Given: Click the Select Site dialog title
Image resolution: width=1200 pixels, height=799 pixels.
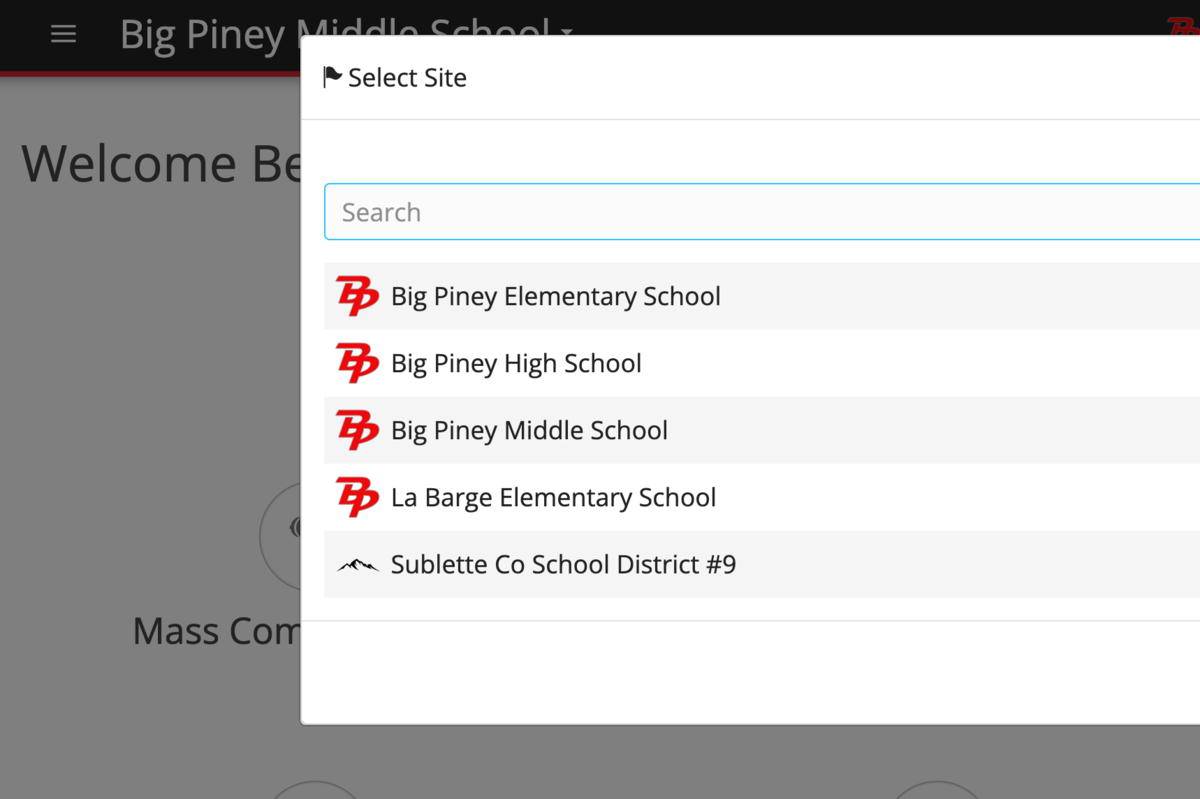Looking at the screenshot, I should (x=408, y=77).
